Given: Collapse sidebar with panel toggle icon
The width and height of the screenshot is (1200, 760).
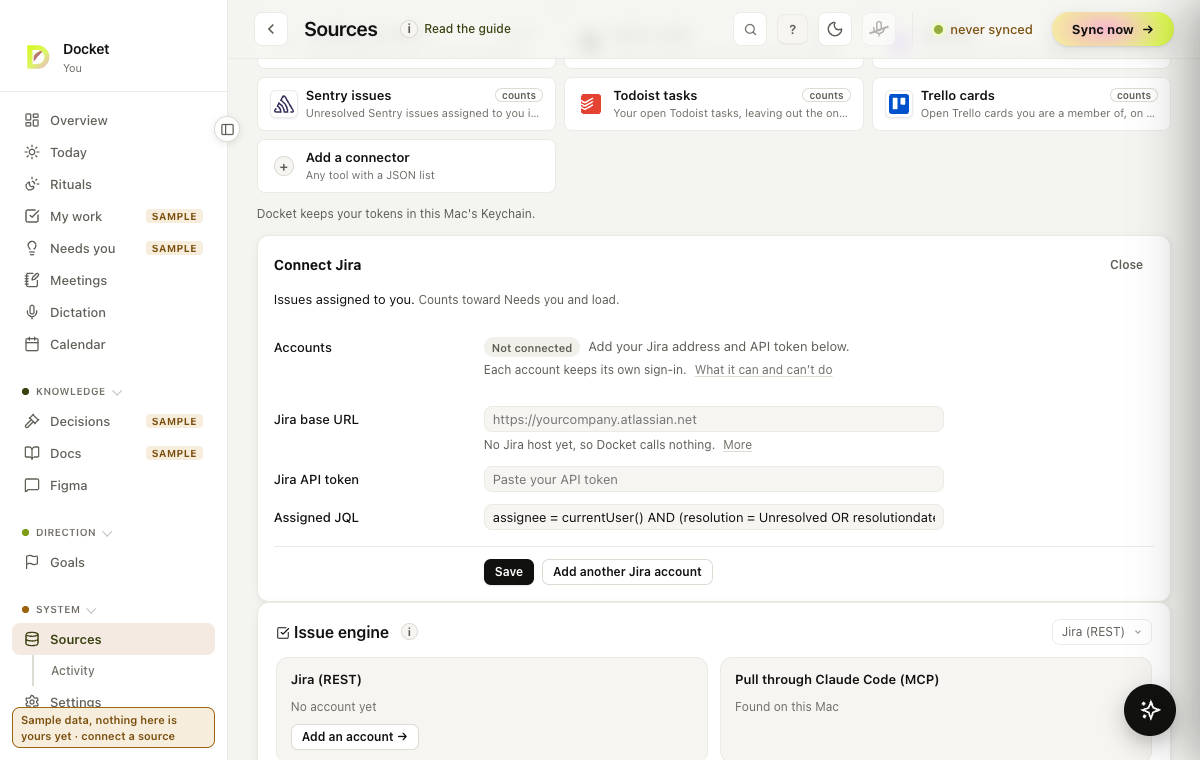Looking at the screenshot, I should [x=227, y=129].
